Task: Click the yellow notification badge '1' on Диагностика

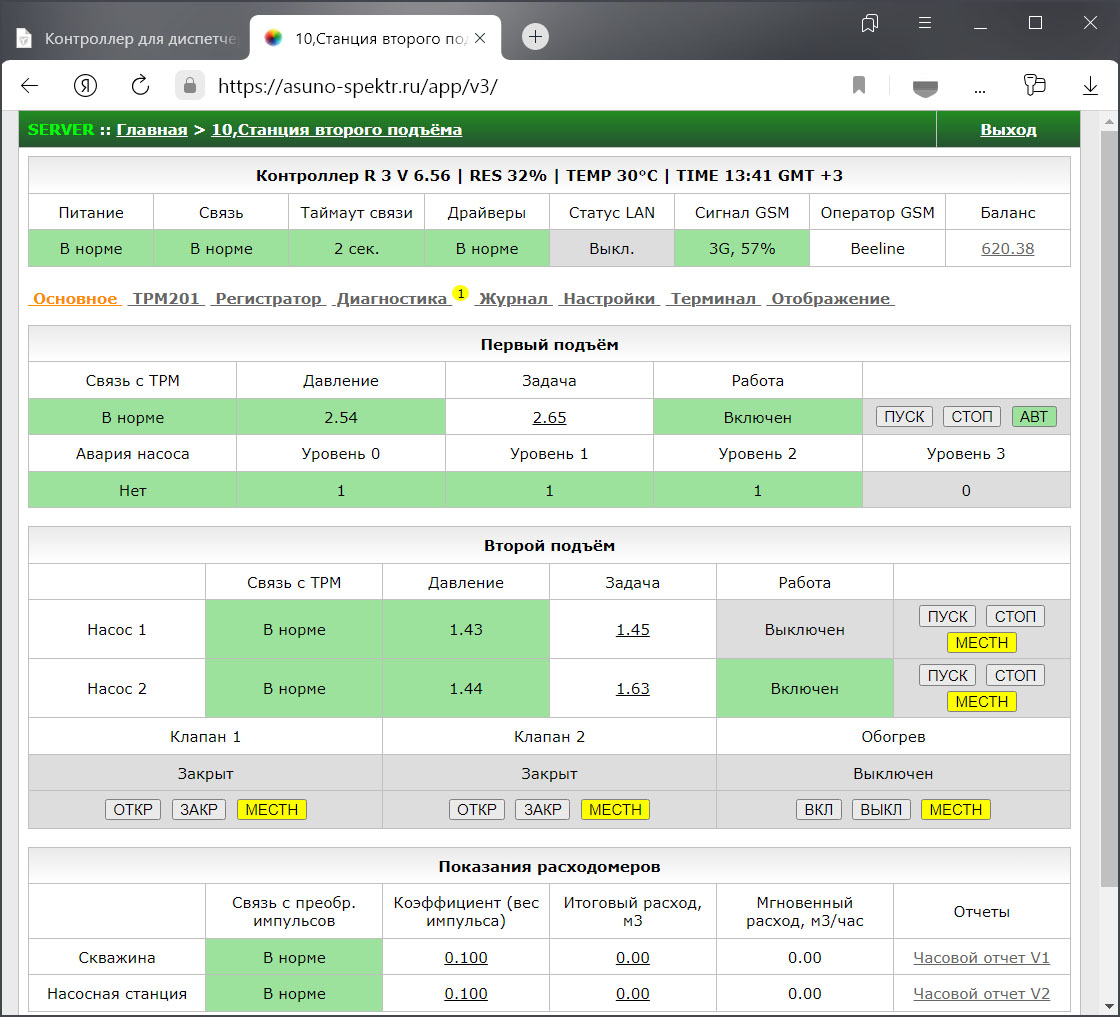Action: 461,293
